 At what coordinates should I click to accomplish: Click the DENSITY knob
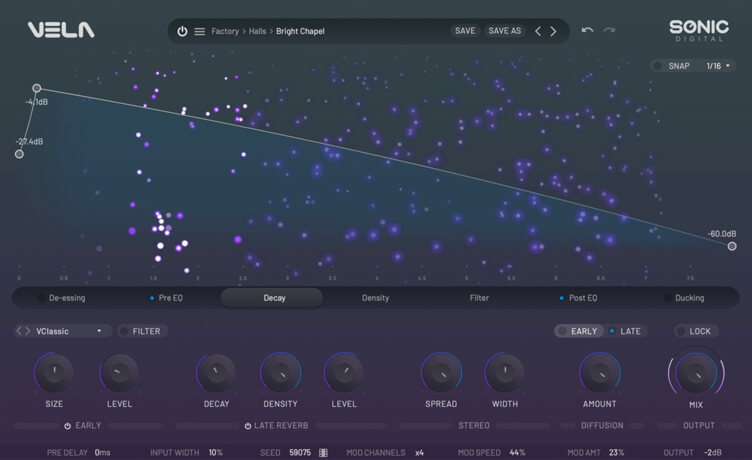[x=281, y=372]
